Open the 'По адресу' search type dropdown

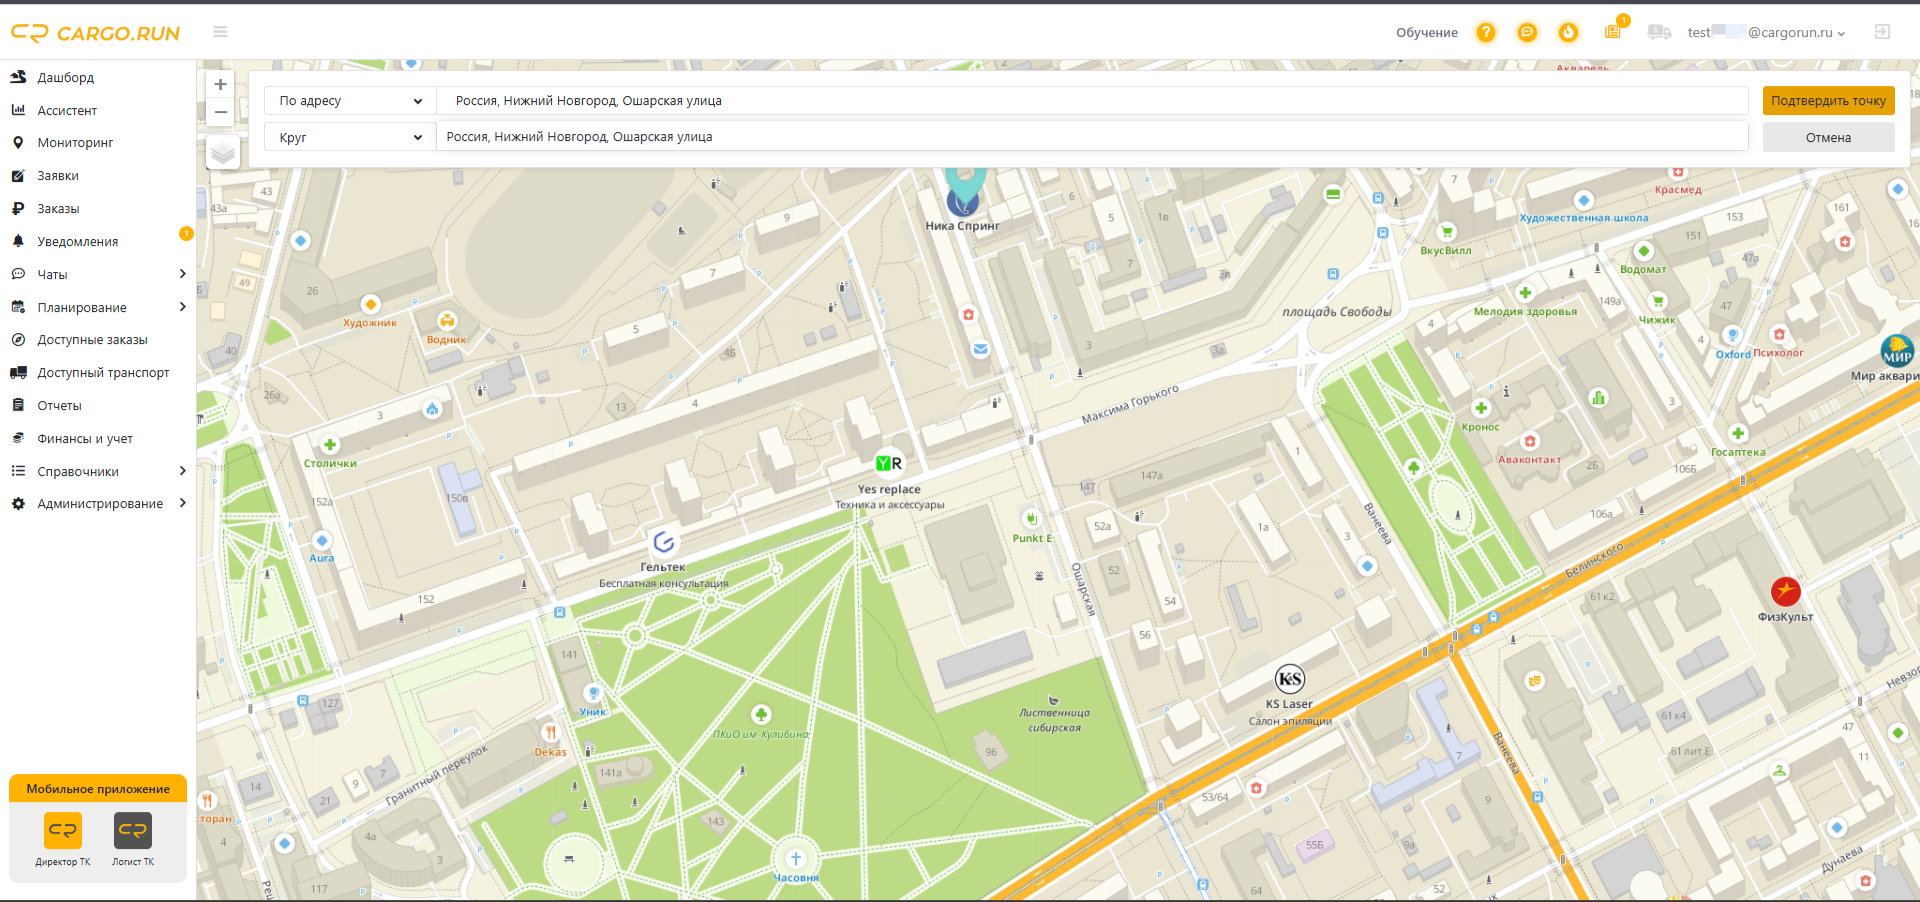[x=350, y=101]
